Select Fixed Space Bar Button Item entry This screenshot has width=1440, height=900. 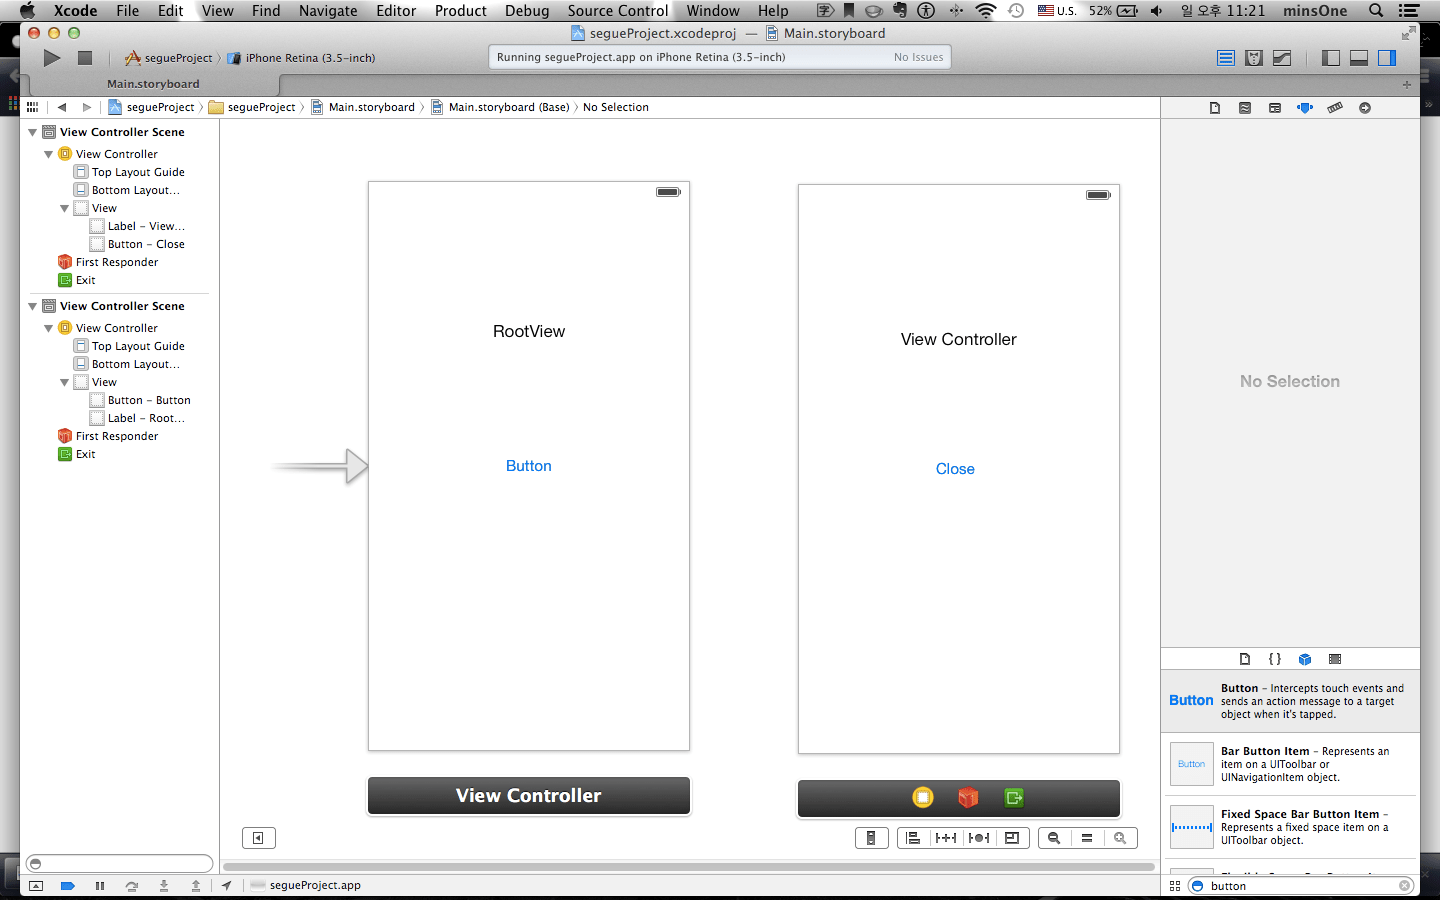point(1290,827)
